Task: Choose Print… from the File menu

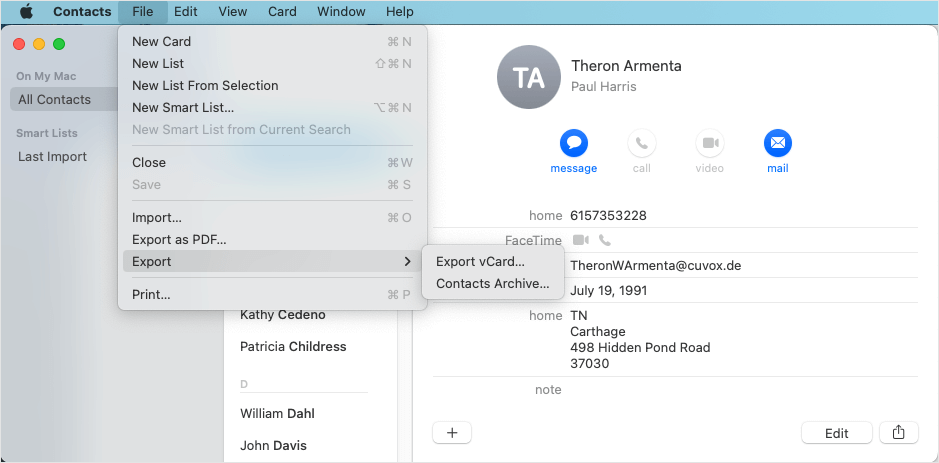Action: [x=272, y=295]
